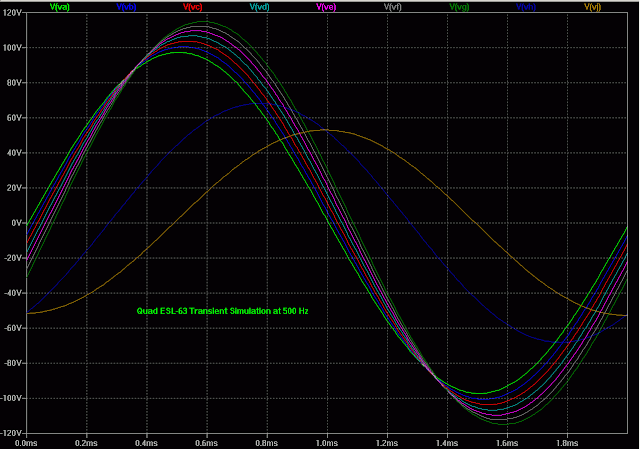Select the V(vg) trace label

click(459, 7)
